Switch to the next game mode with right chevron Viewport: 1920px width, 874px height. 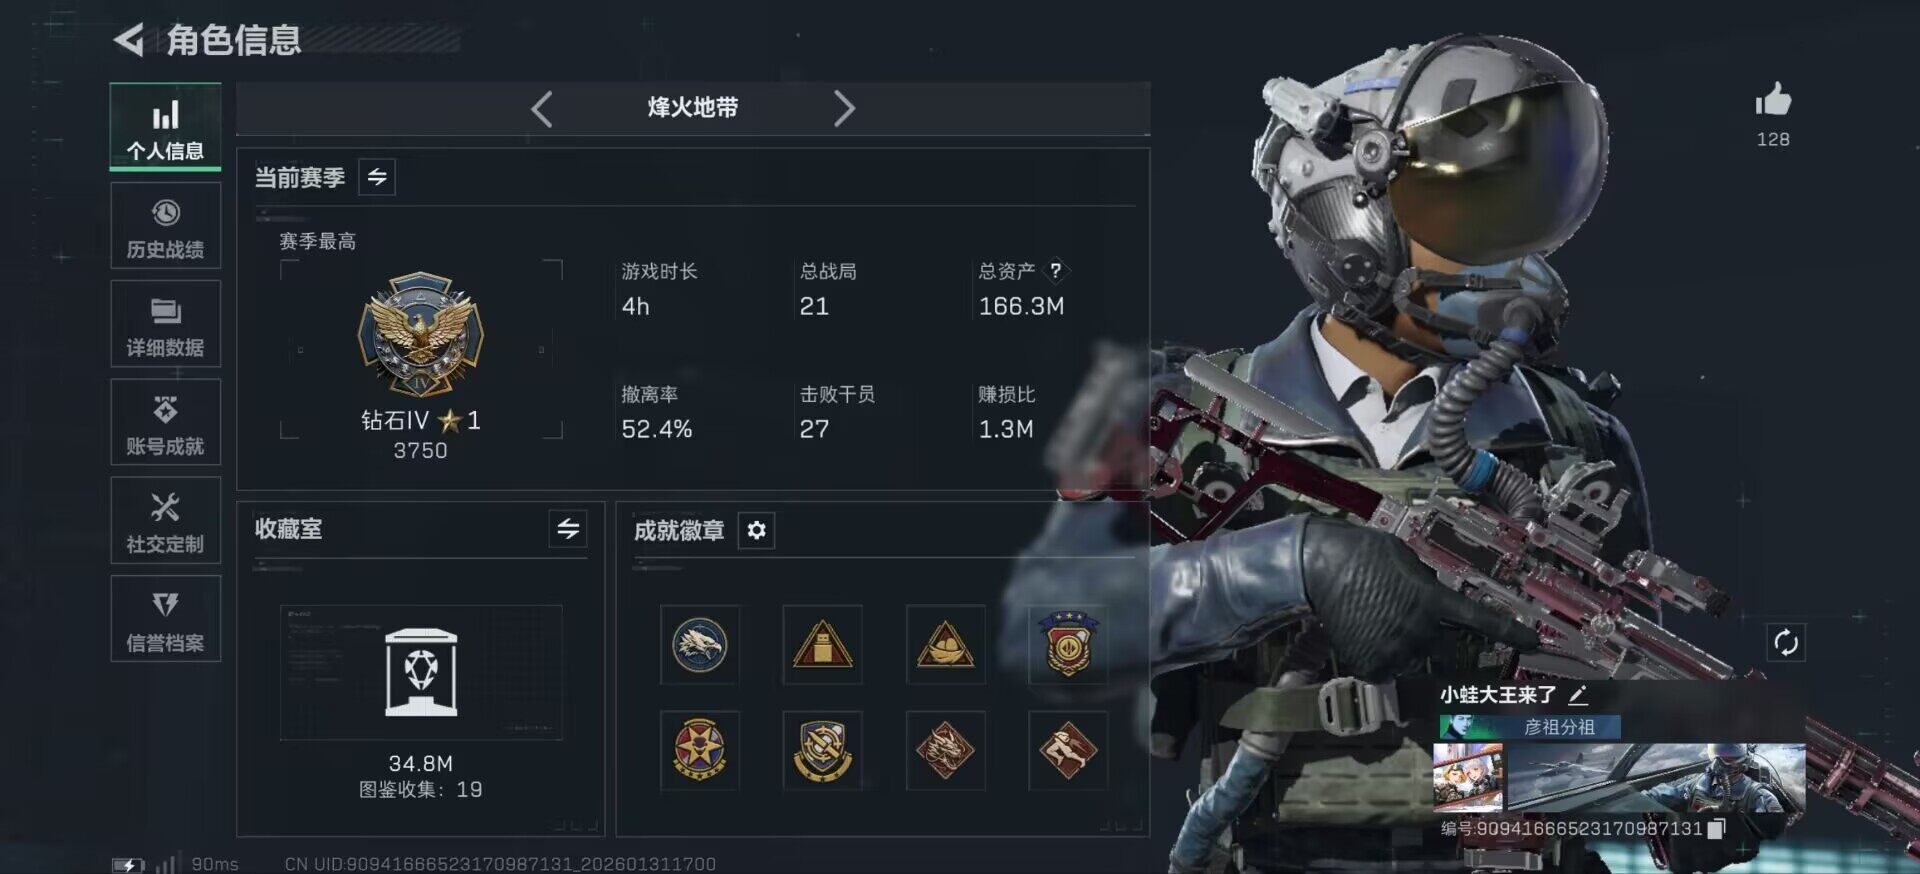click(x=844, y=108)
